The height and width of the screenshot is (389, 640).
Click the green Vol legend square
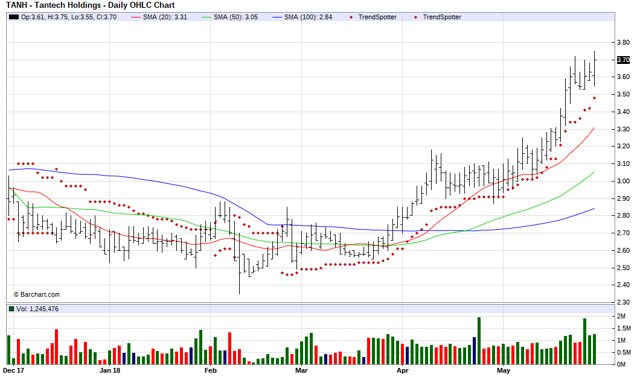(x=11, y=309)
